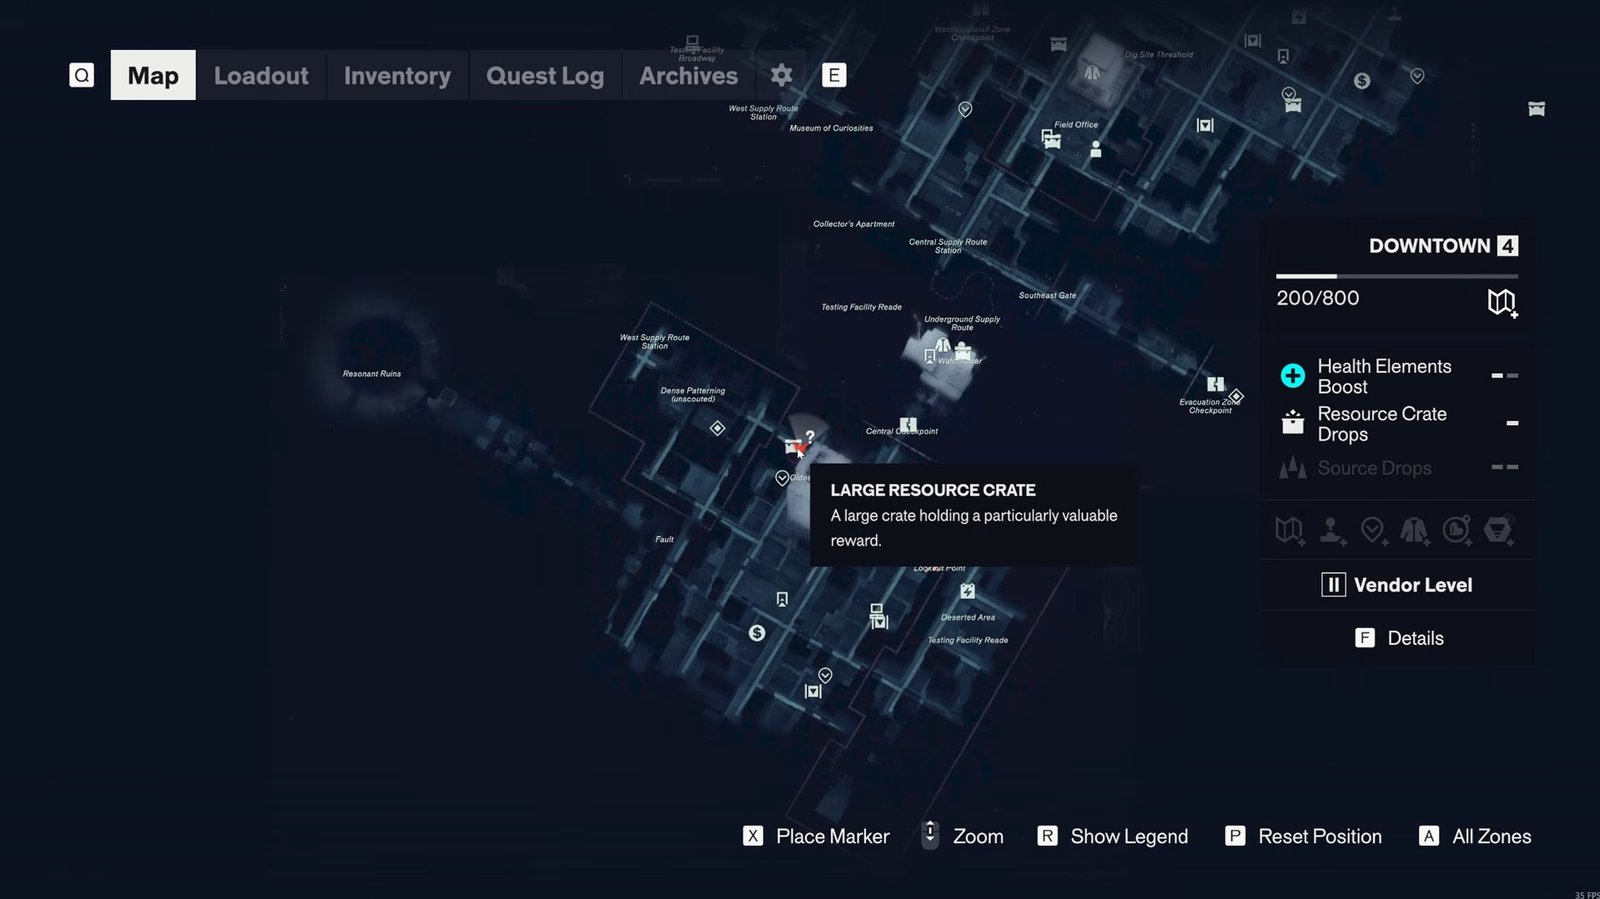The image size is (1600, 899).
Task: Open the Quest Log tab
Action: pyautogui.click(x=545, y=76)
